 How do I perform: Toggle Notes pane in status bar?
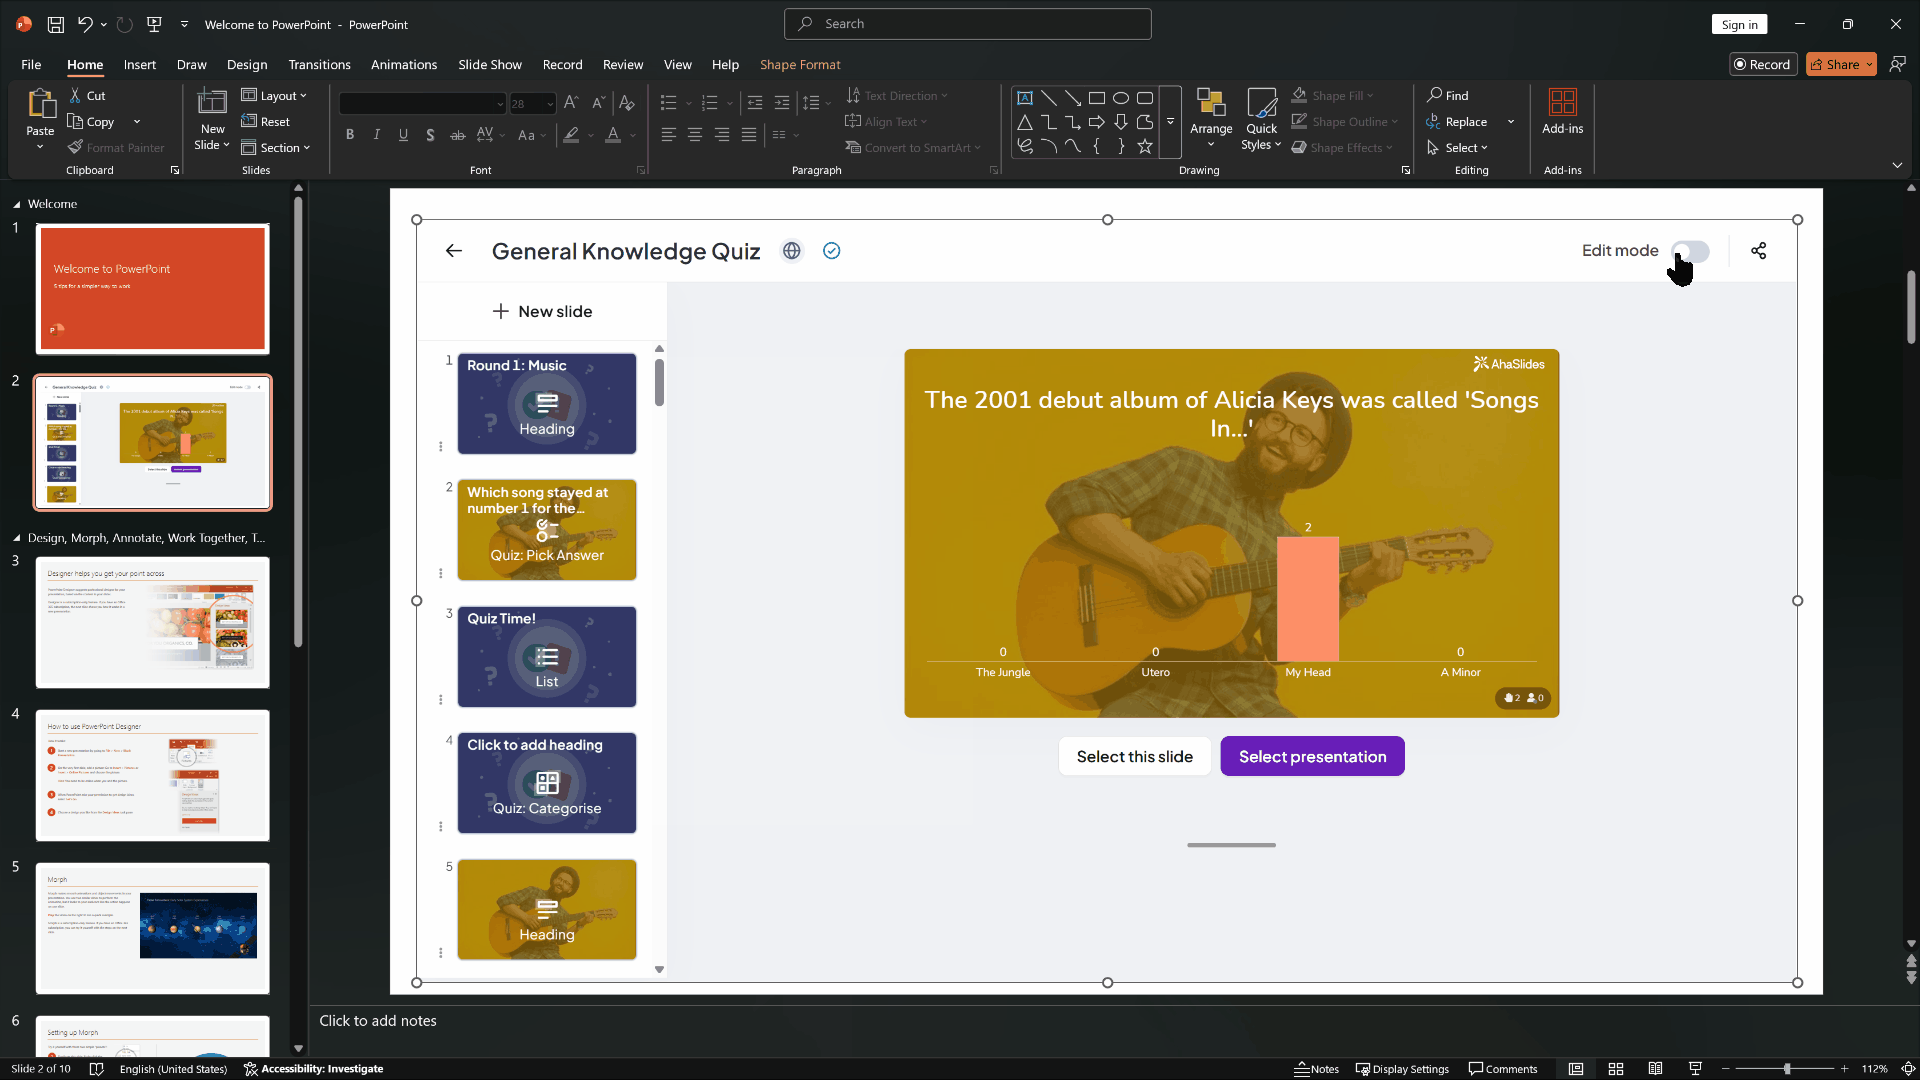tap(1317, 1069)
